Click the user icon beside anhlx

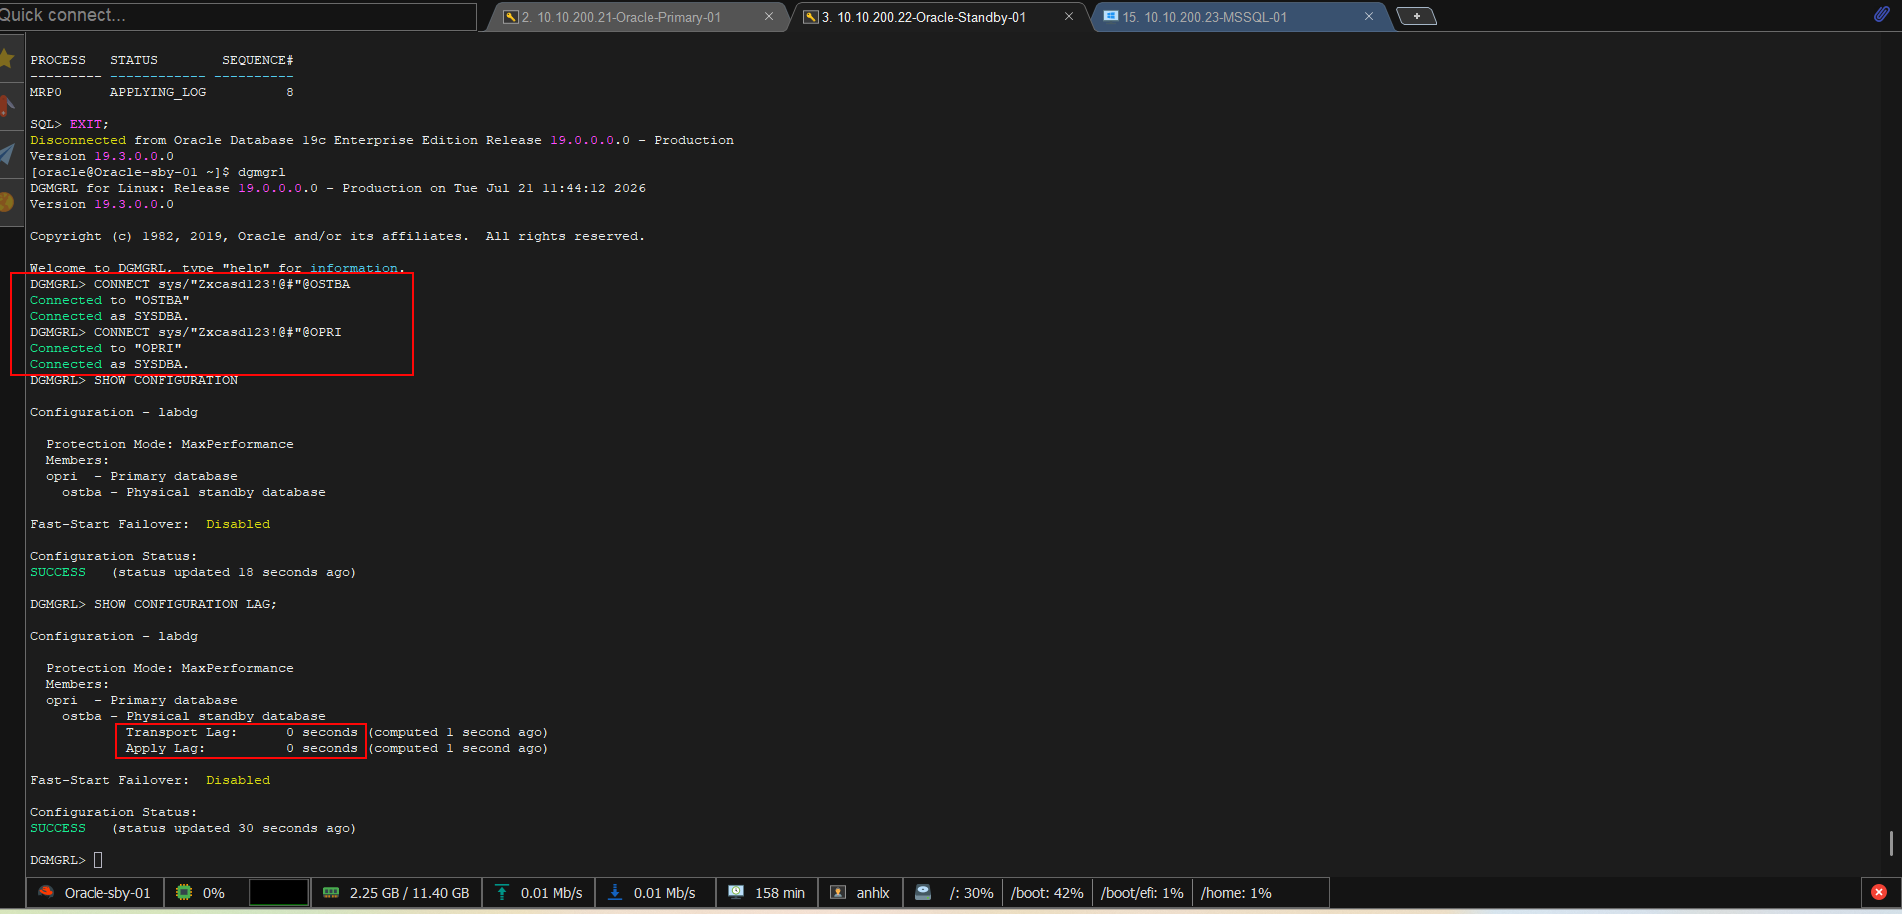click(x=838, y=892)
